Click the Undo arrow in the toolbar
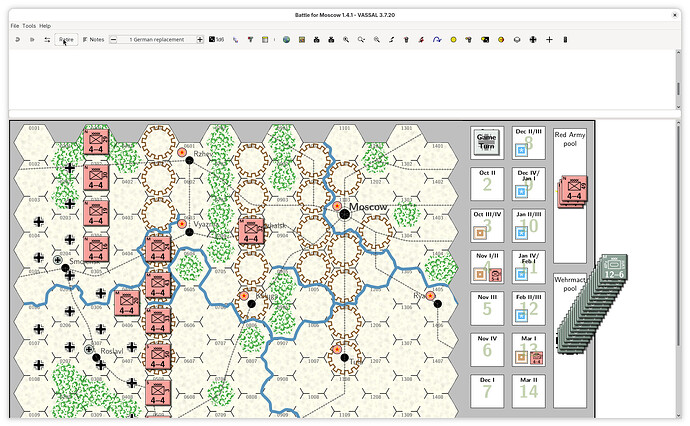690x426 pixels. (x=17, y=39)
